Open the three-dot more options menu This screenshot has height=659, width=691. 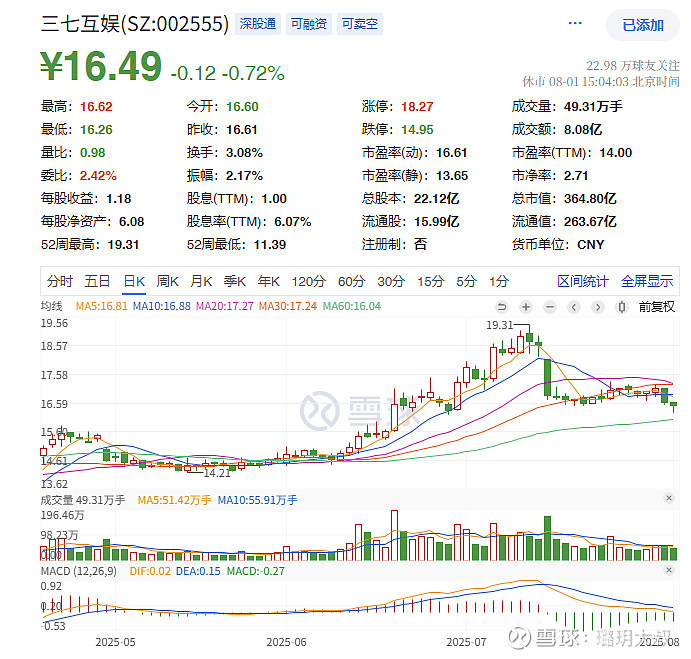pyautogui.click(x=575, y=23)
